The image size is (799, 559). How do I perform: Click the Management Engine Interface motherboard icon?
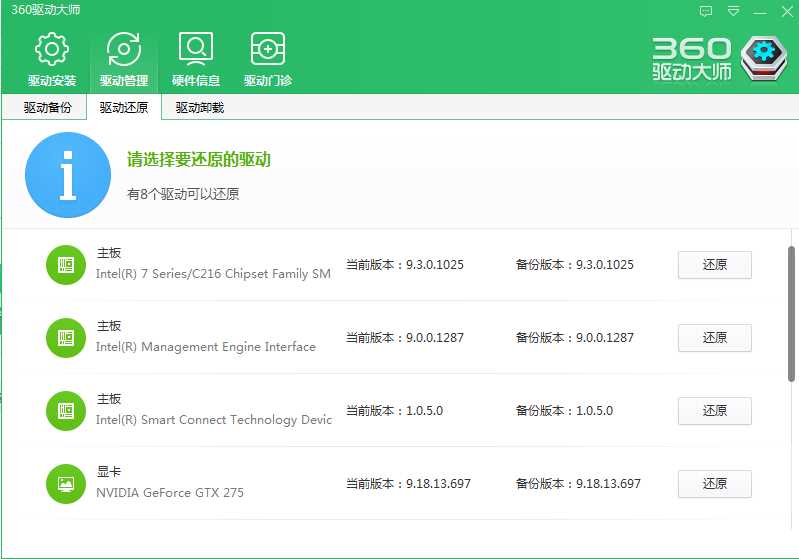(x=66, y=338)
